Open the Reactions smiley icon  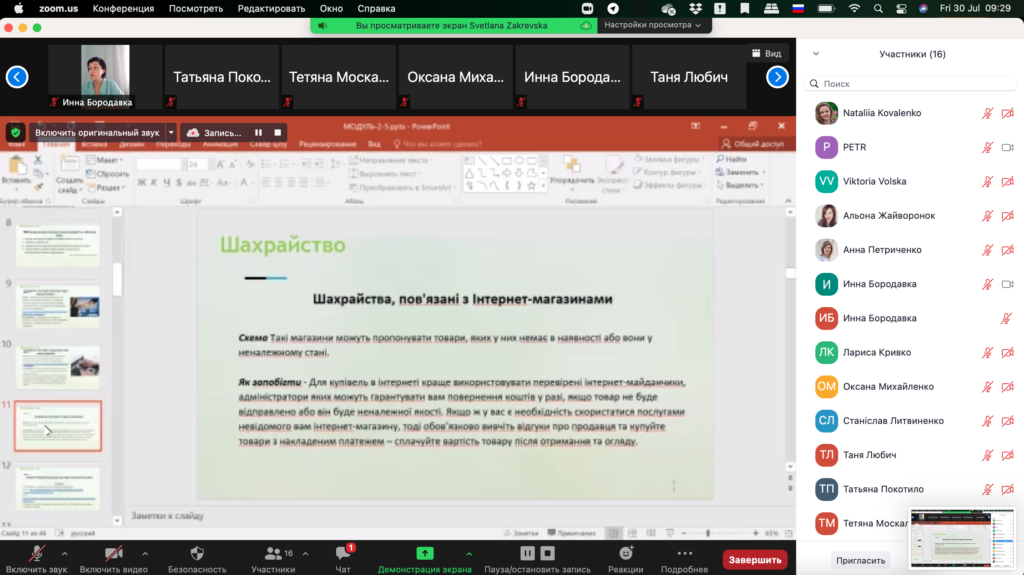point(625,553)
